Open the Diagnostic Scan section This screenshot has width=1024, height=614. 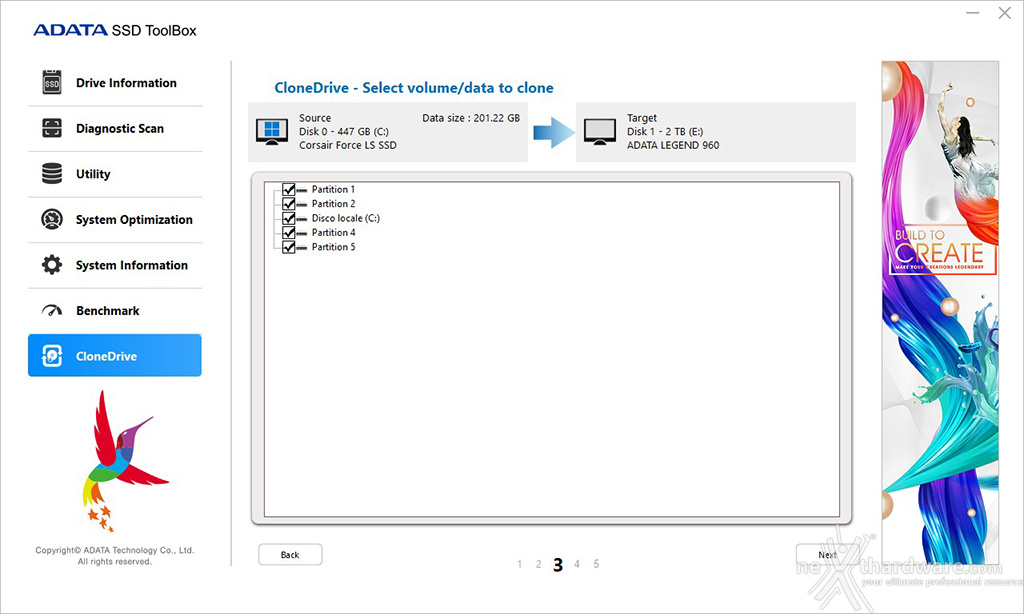(115, 129)
